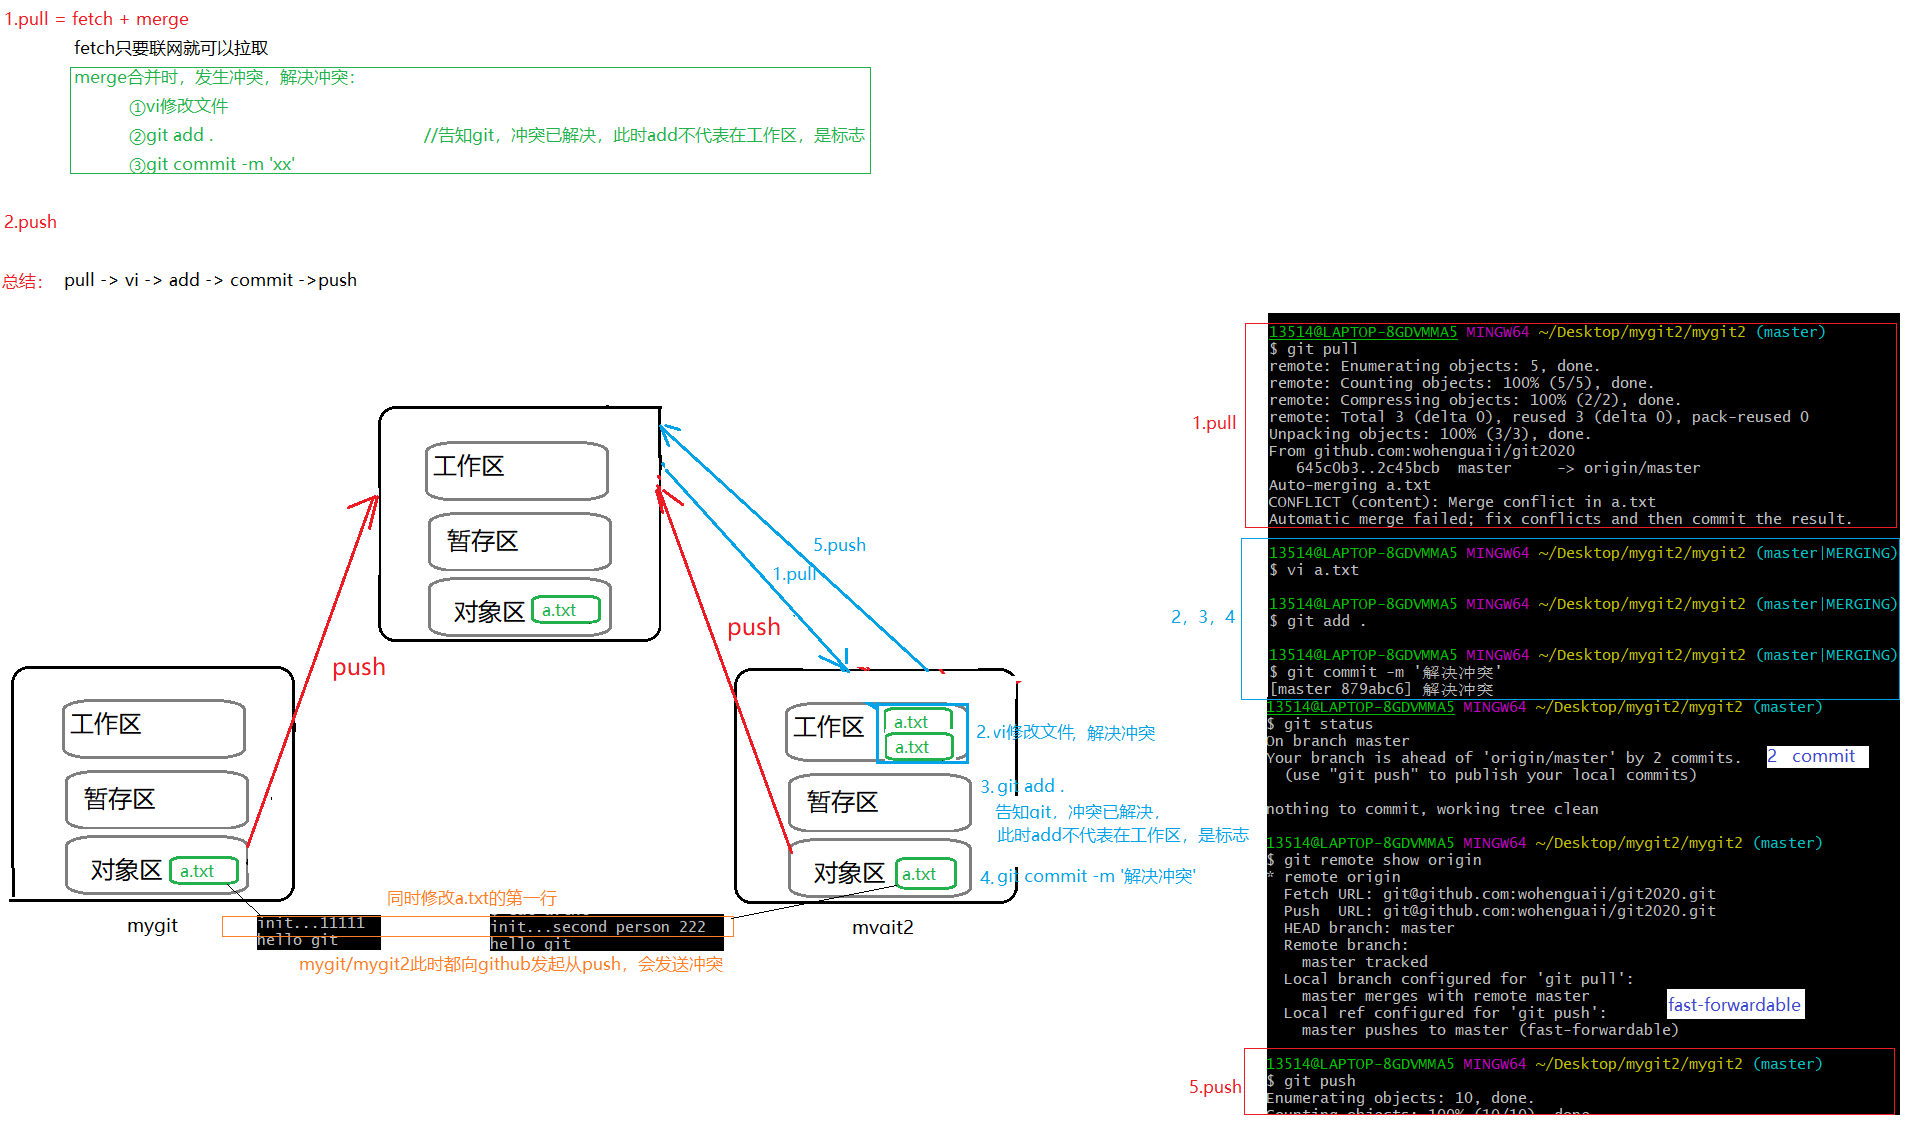
Task: Click the a.txt box in mygit's 对象区
Action: click(x=204, y=871)
